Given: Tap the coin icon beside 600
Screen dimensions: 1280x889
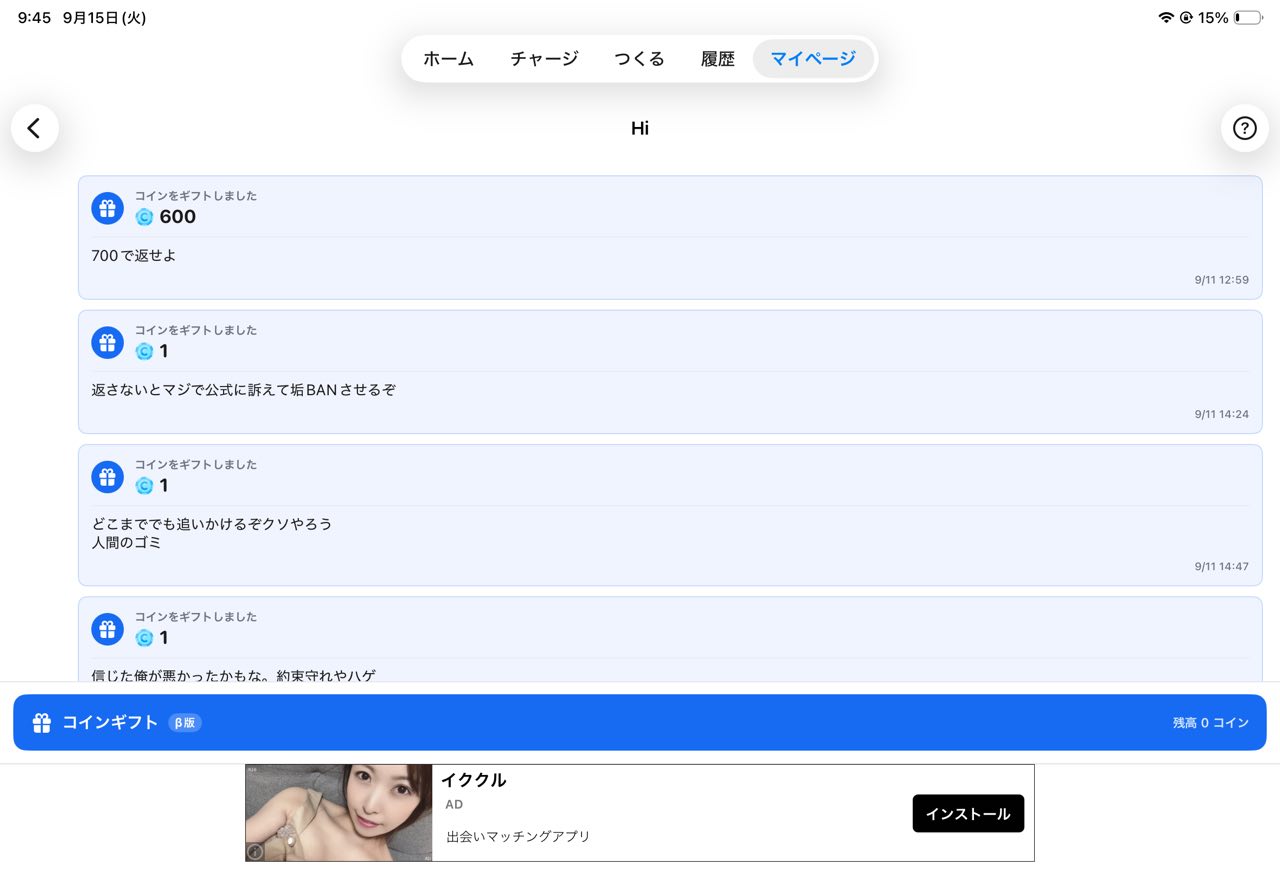Looking at the screenshot, I should point(145,217).
